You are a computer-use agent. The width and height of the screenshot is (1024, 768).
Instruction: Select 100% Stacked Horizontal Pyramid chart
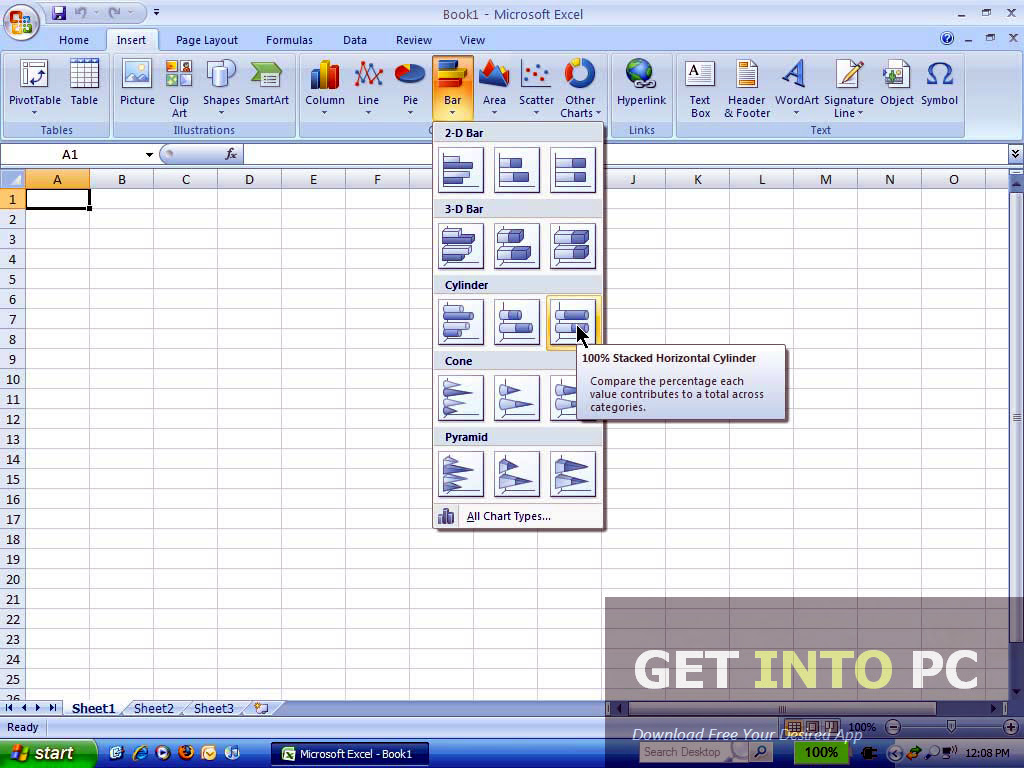(573, 474)
